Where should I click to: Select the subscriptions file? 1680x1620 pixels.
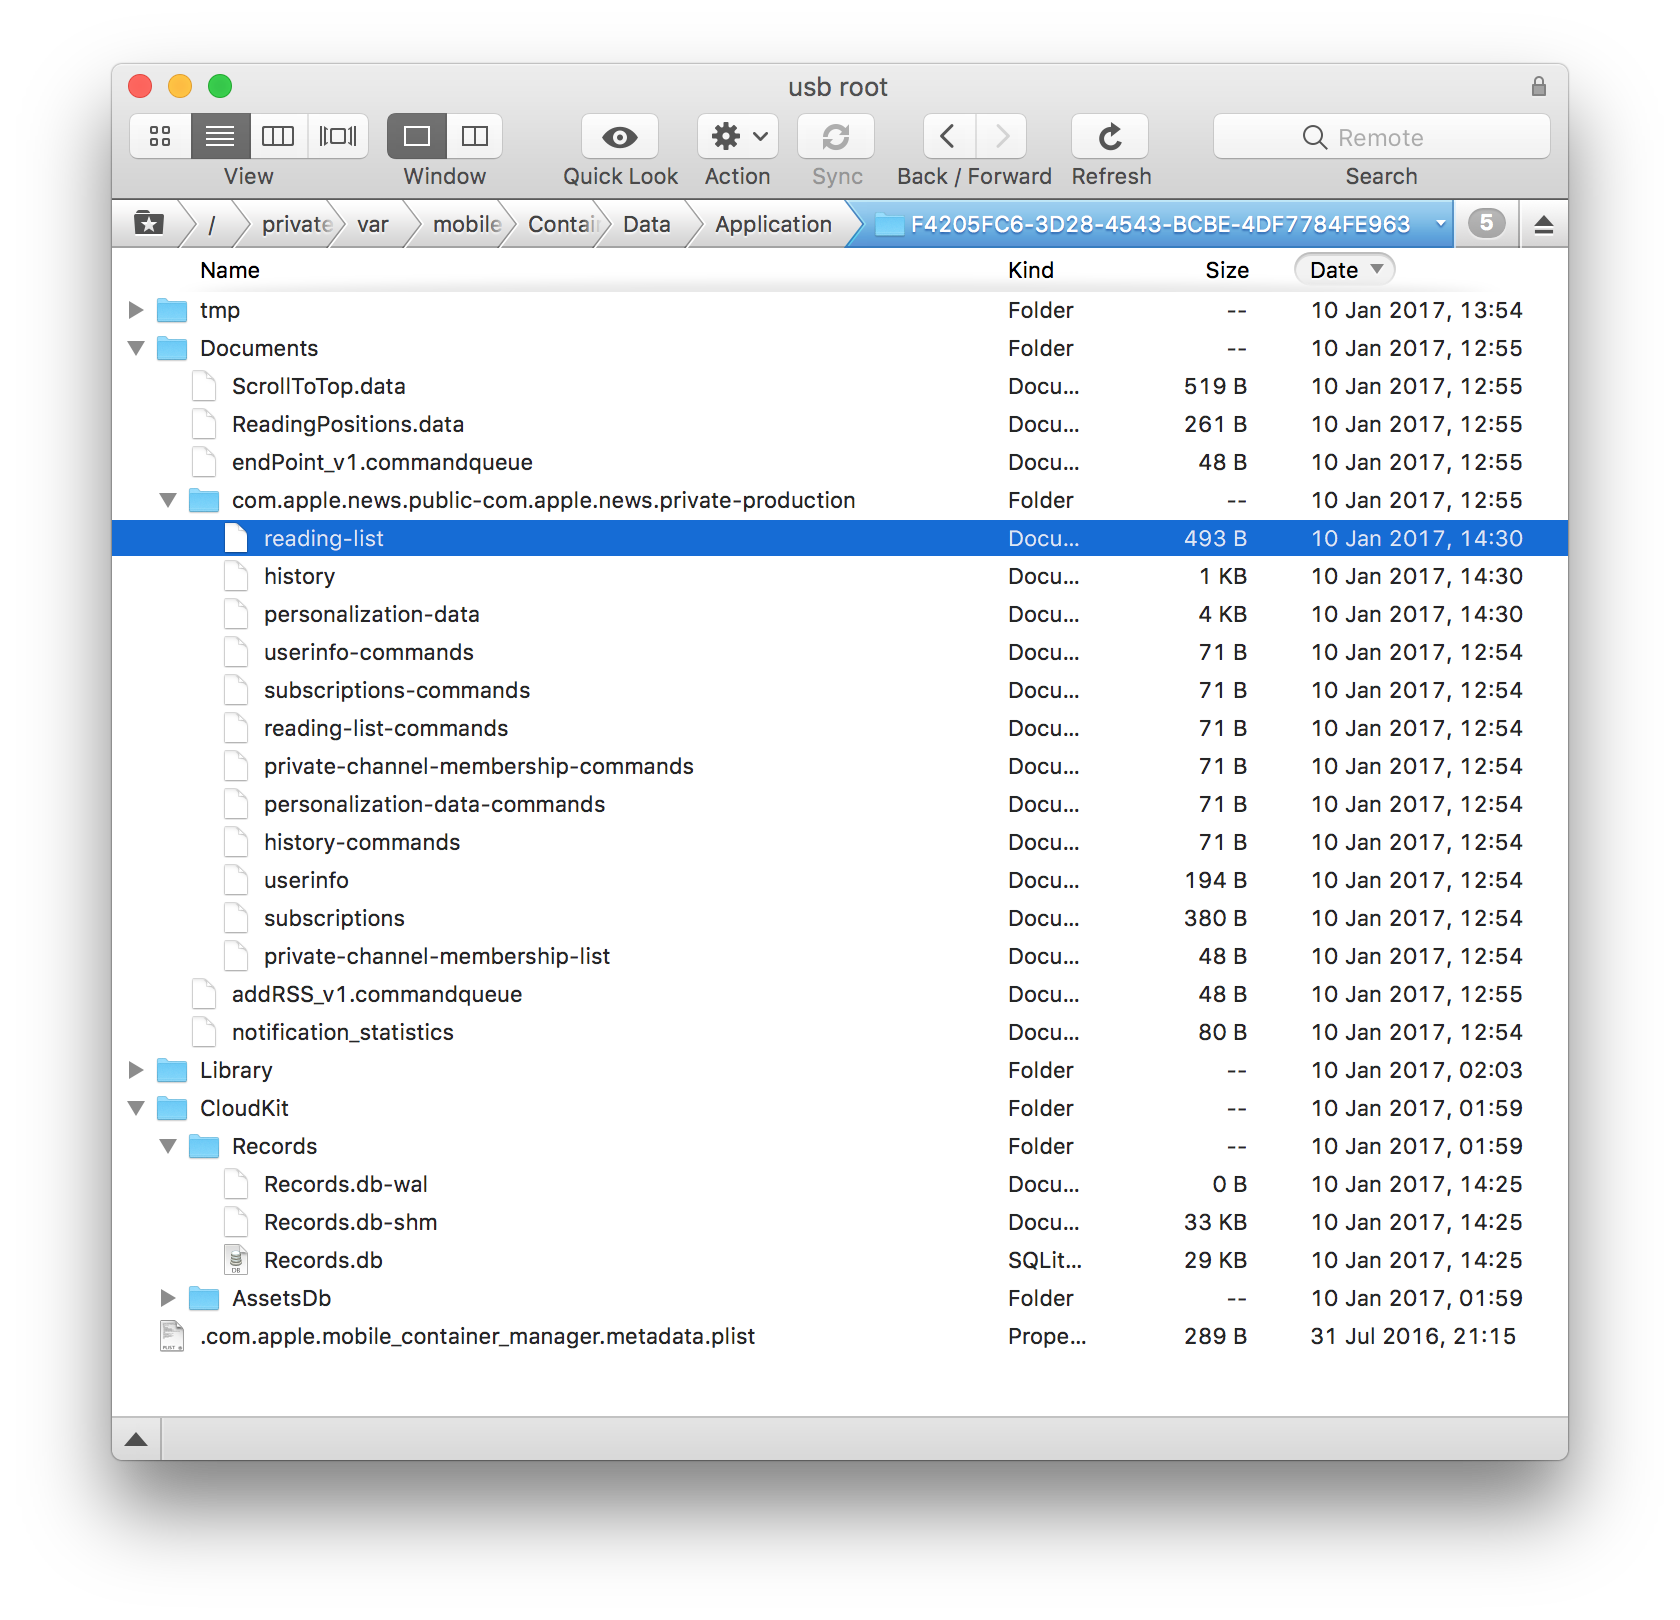coord(840,918)
